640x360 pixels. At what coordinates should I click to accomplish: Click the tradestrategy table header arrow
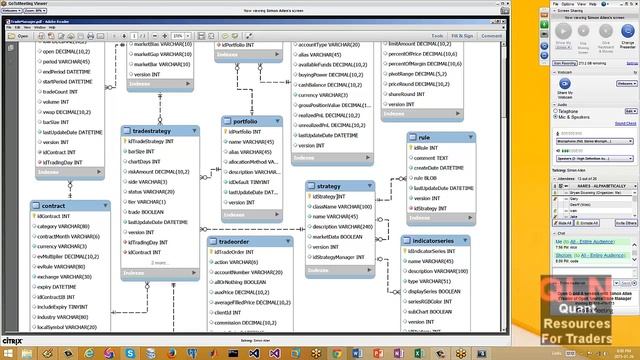(x=194, y=131)
